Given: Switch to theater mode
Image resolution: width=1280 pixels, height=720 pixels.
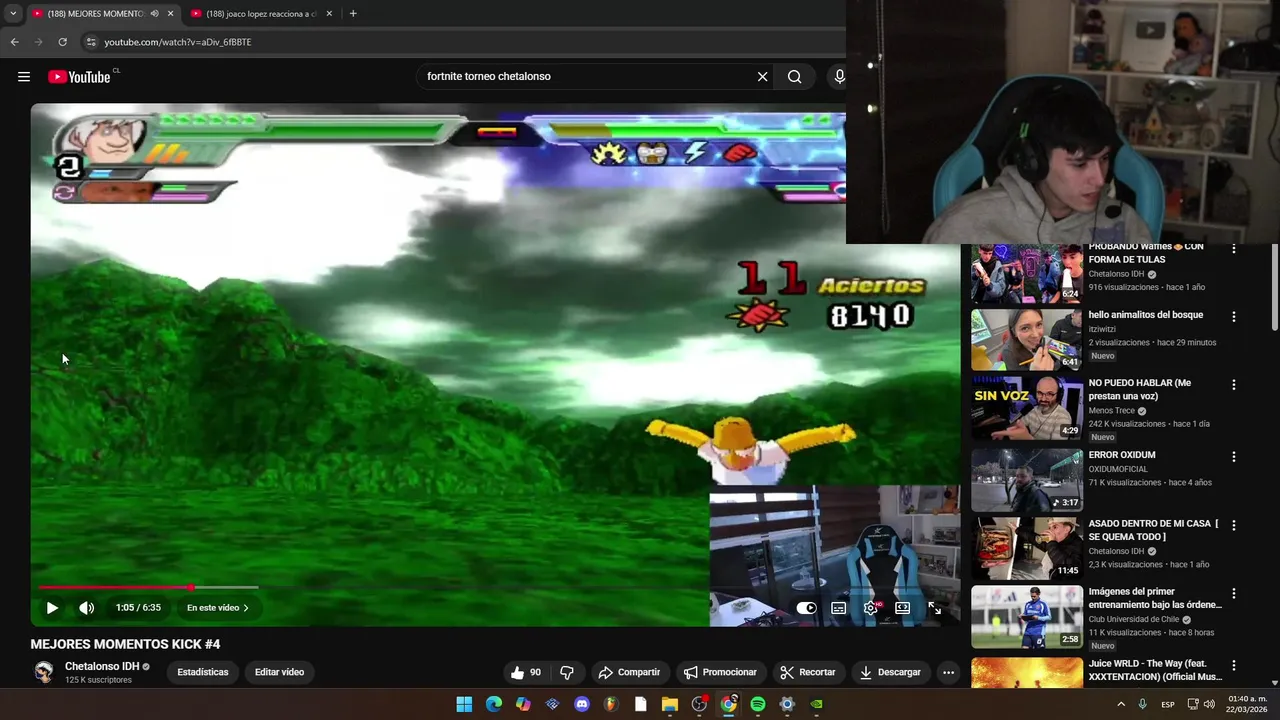Looking at the screenshot, I should (x=902, y=608).
